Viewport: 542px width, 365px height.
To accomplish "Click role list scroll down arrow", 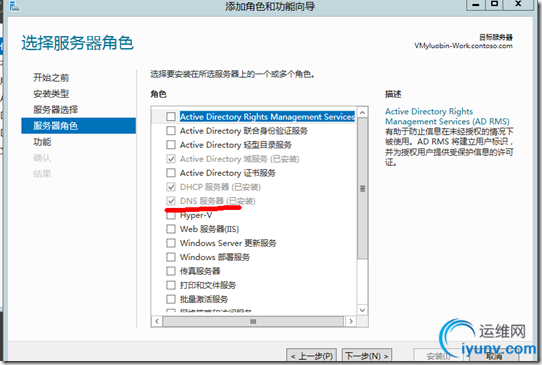I will point(362,310).
